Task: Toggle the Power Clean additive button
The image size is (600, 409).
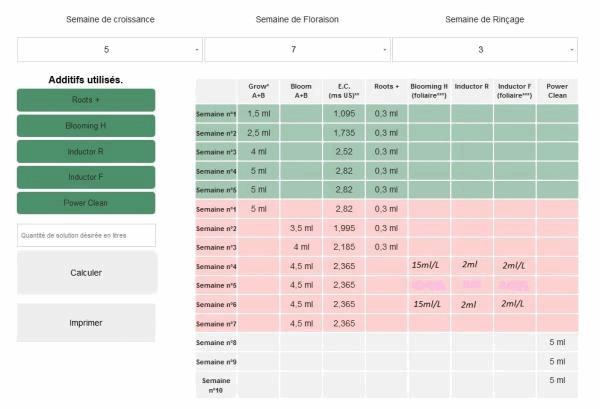Action: pos(86,203)
